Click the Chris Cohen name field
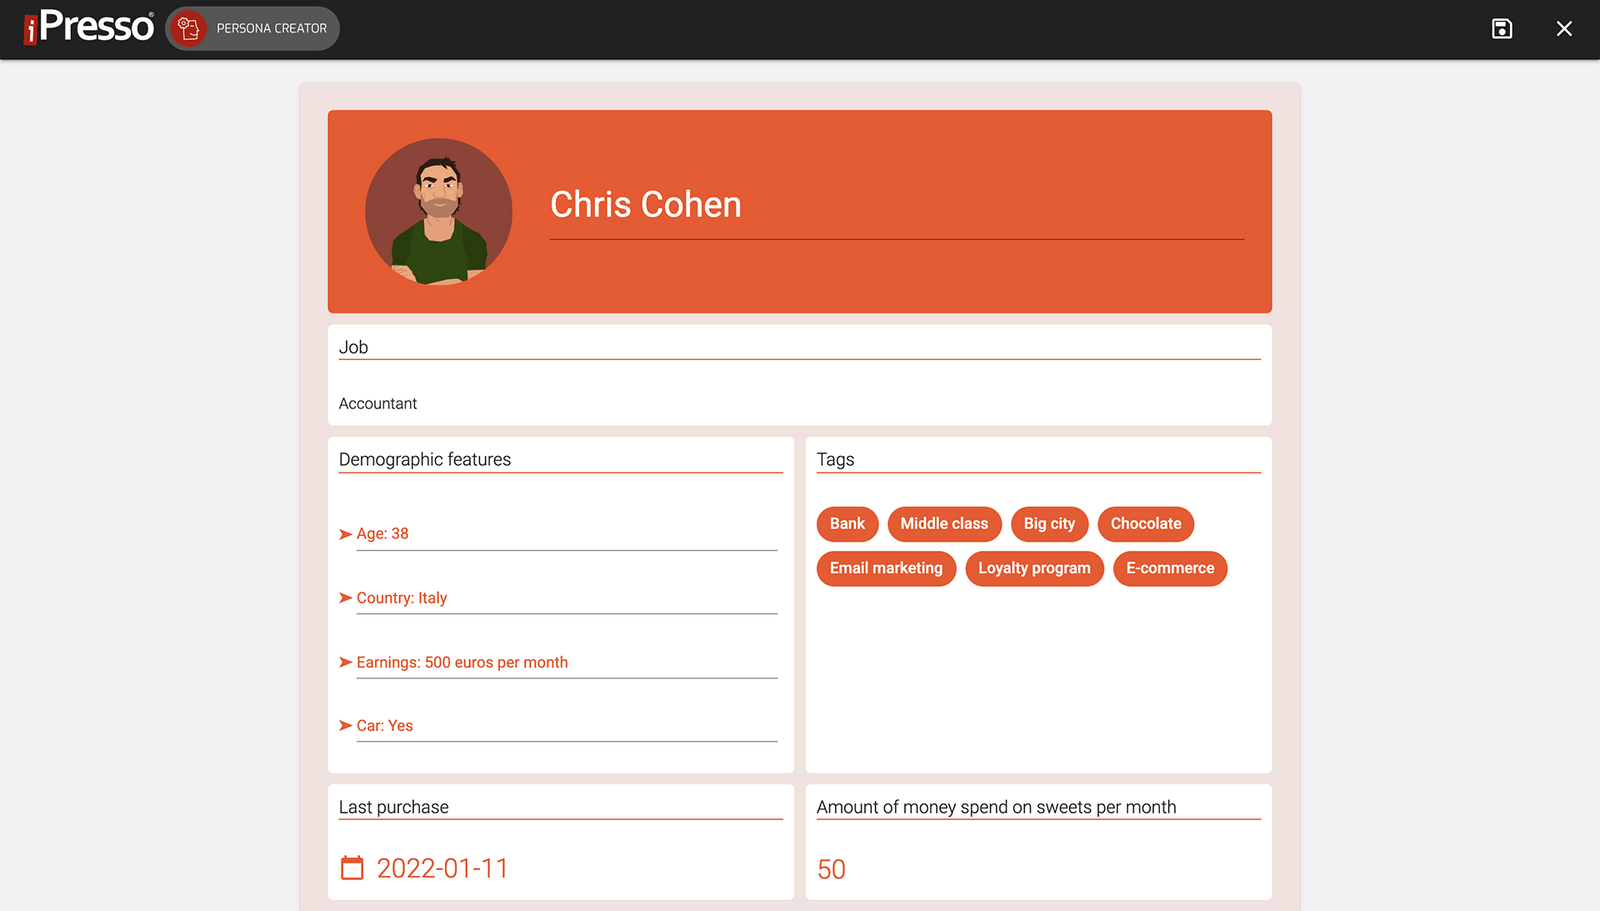This screenshot has height=911, width=1600. tap(645, 205)
